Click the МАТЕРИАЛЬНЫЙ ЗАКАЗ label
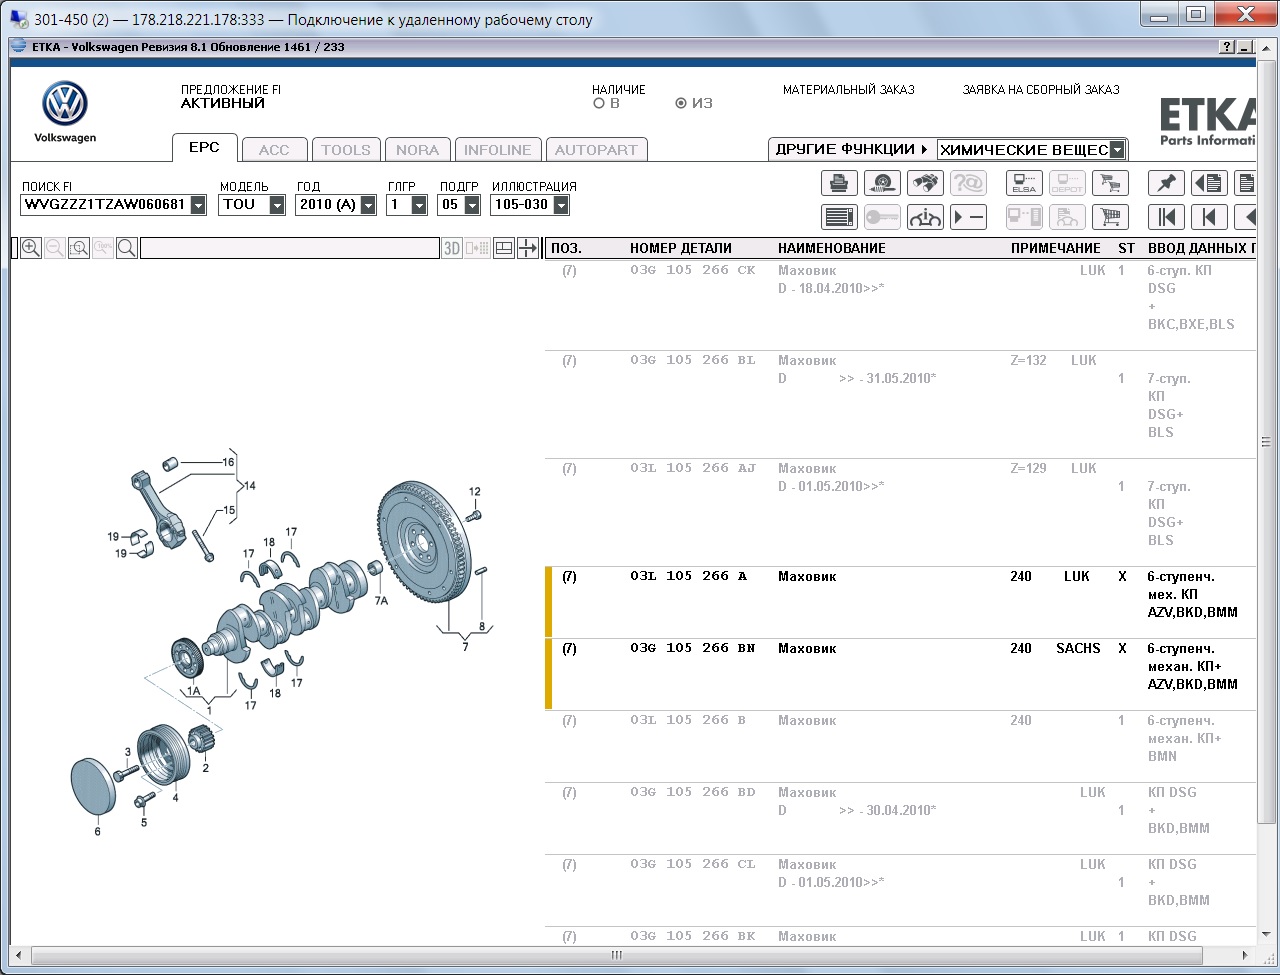This screenshot has width=1280, height=975. 849,90
